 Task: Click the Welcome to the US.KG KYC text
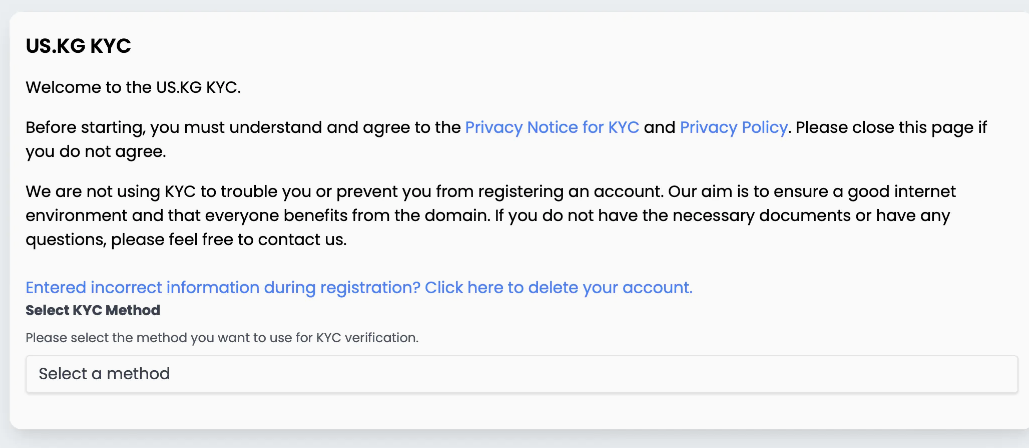tap(133, 87)
